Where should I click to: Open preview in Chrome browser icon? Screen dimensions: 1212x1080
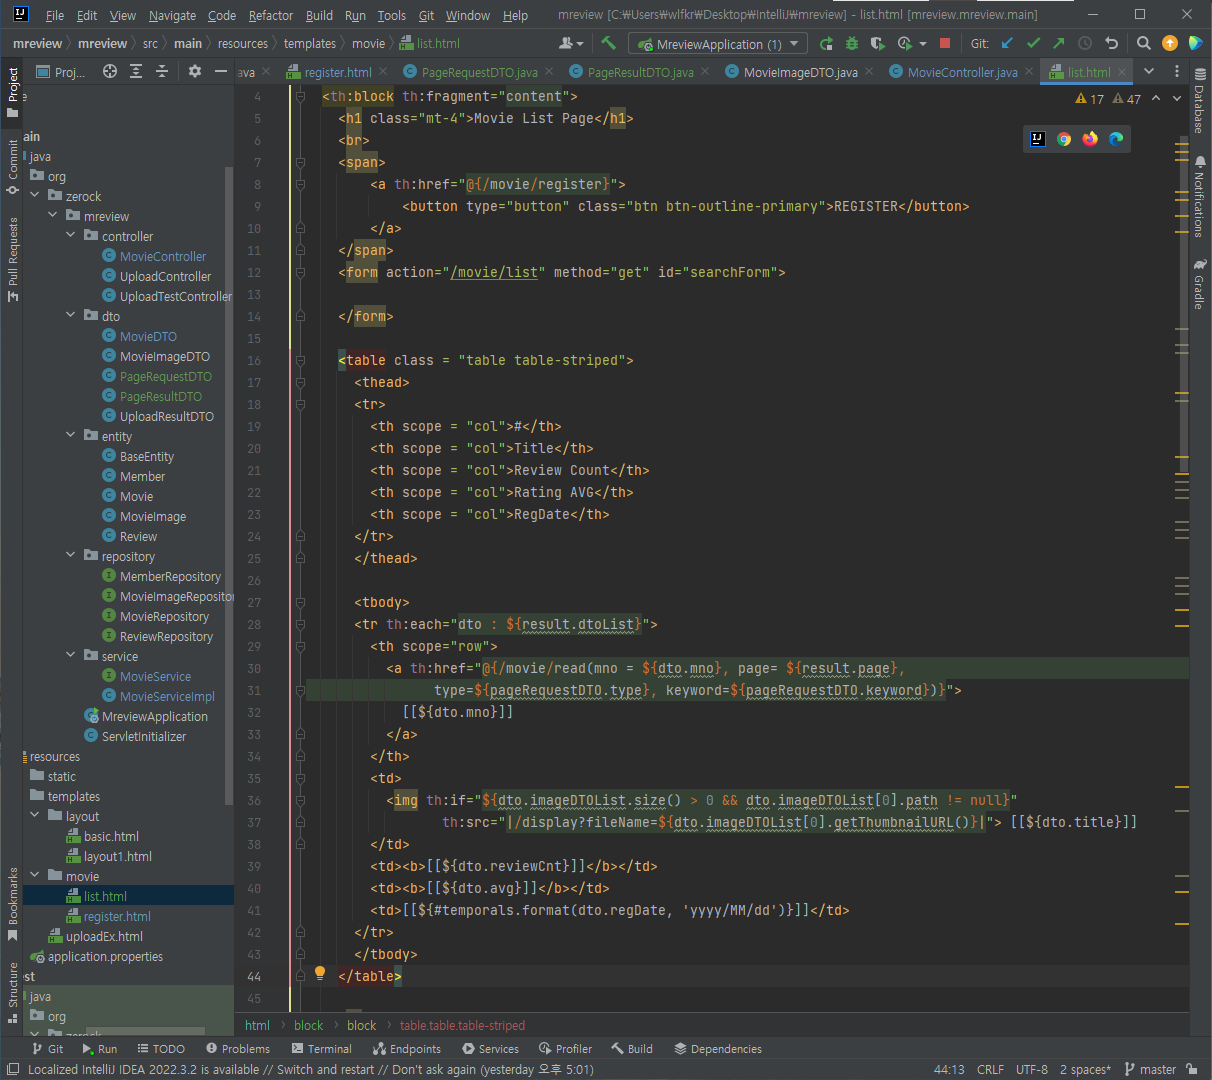pyautogui.click(x=1064, y=139)
